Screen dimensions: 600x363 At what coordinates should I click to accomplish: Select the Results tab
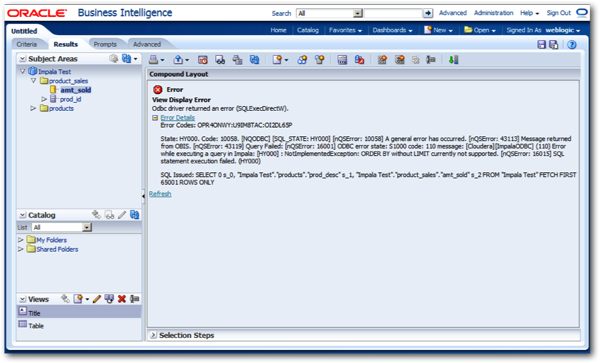point(66,44)
